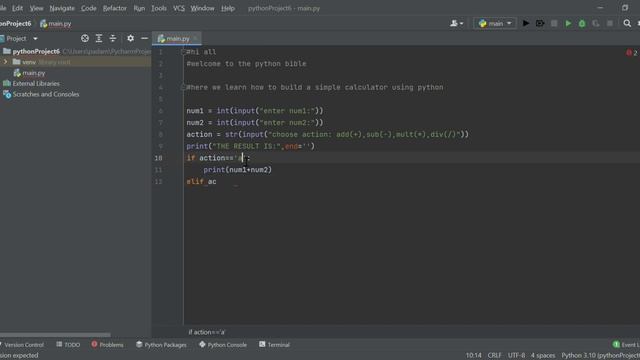Click Project panel horizontal scrollbar
Screen dimensions: 640x360
coord(55,335)
